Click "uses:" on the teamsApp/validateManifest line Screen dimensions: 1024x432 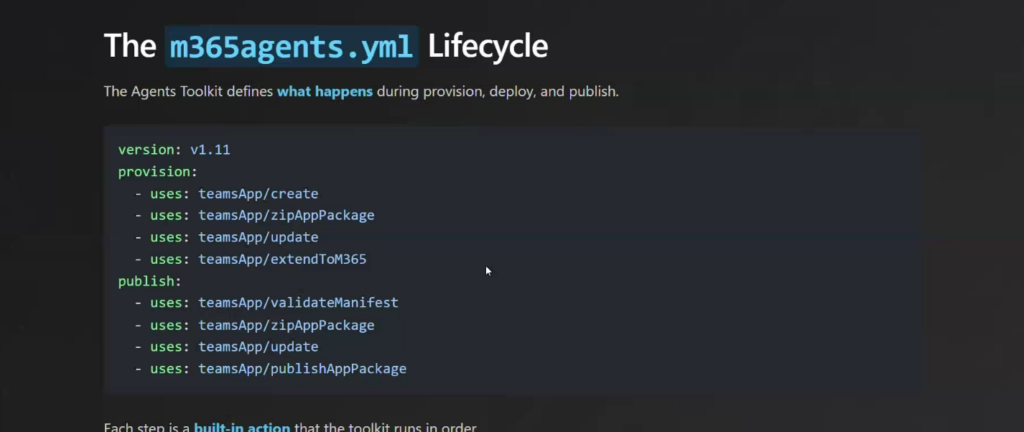coord(170,303)
